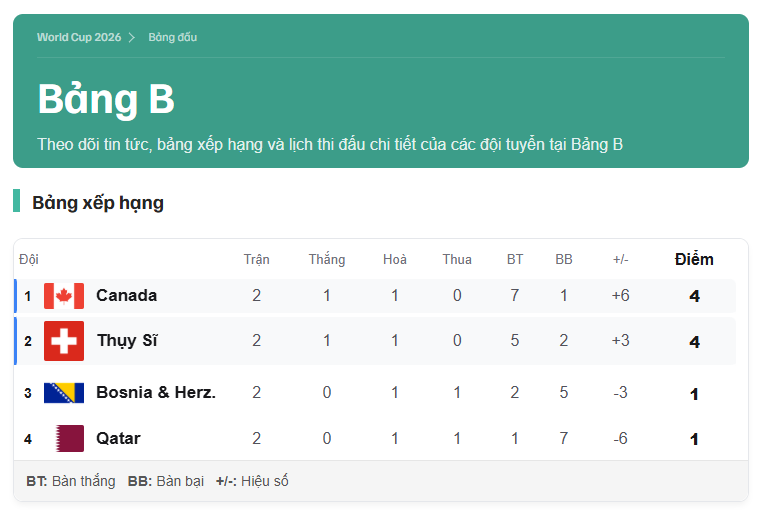
Task: Open the Bảng đấu breadcrumb link
Action: tap(173, 37)
